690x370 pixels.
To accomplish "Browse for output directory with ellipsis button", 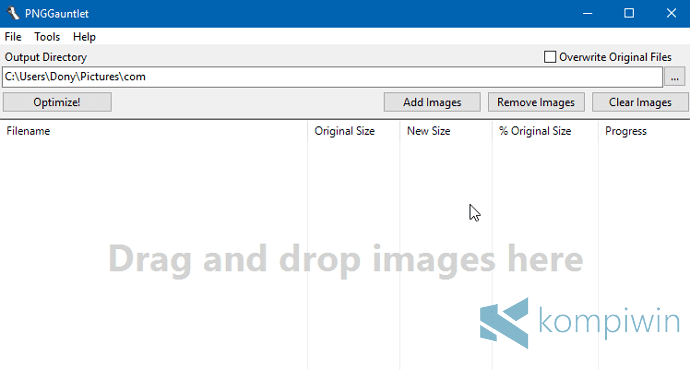I will 675,77.
